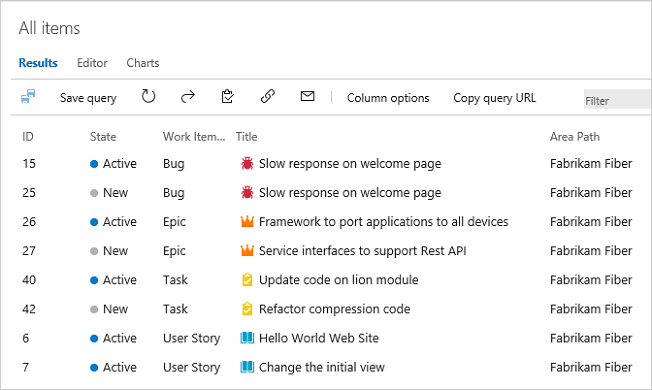Viewport: 652px width, 390px height.
Task: Open 'Slow response on welcome page' in row 25
Action: [x=350, y=193]
